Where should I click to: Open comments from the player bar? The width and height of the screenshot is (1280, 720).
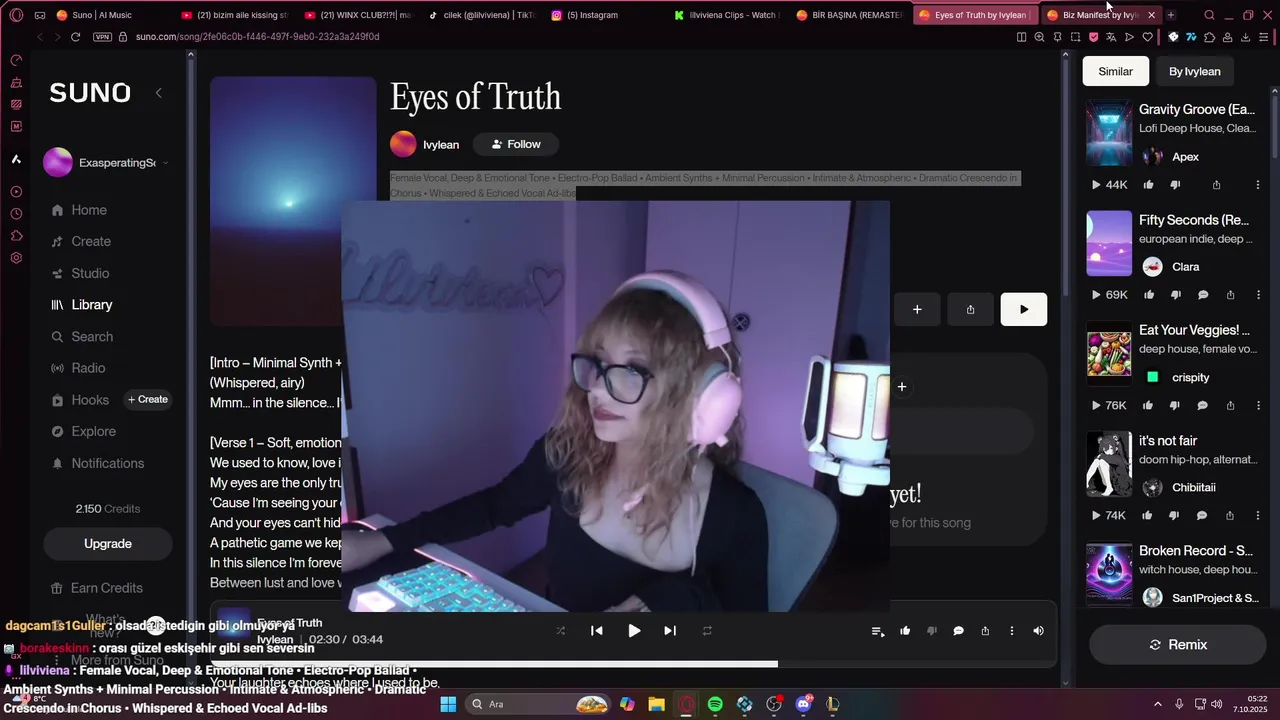[958, 631]
